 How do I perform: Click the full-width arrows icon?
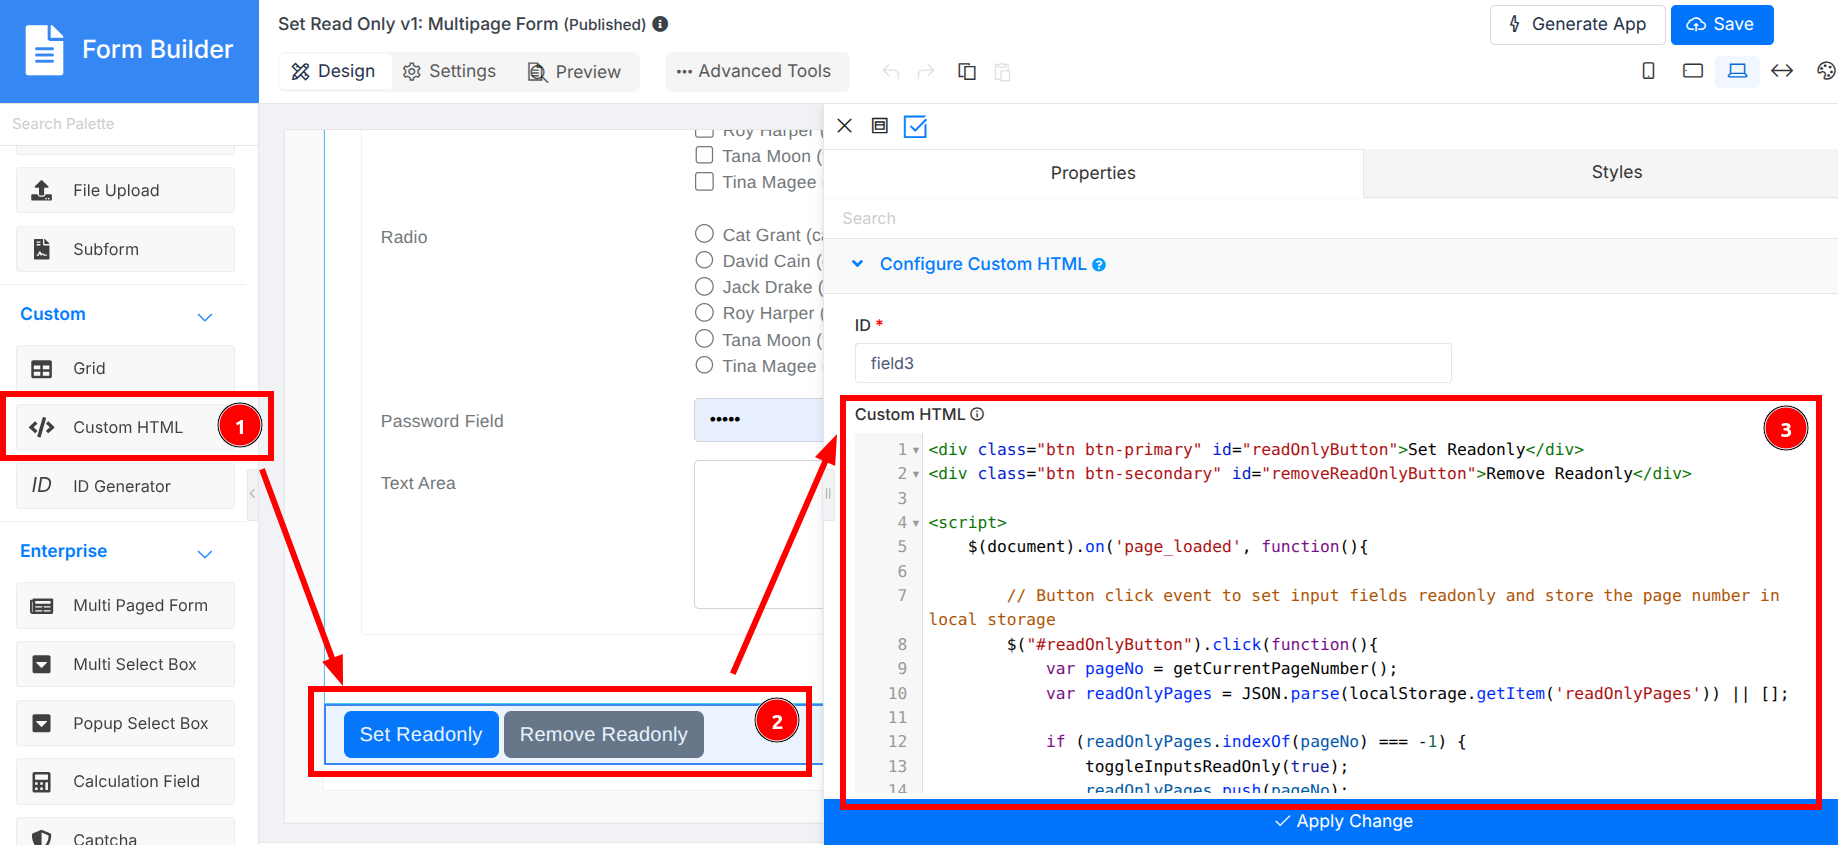point(1782,71)
